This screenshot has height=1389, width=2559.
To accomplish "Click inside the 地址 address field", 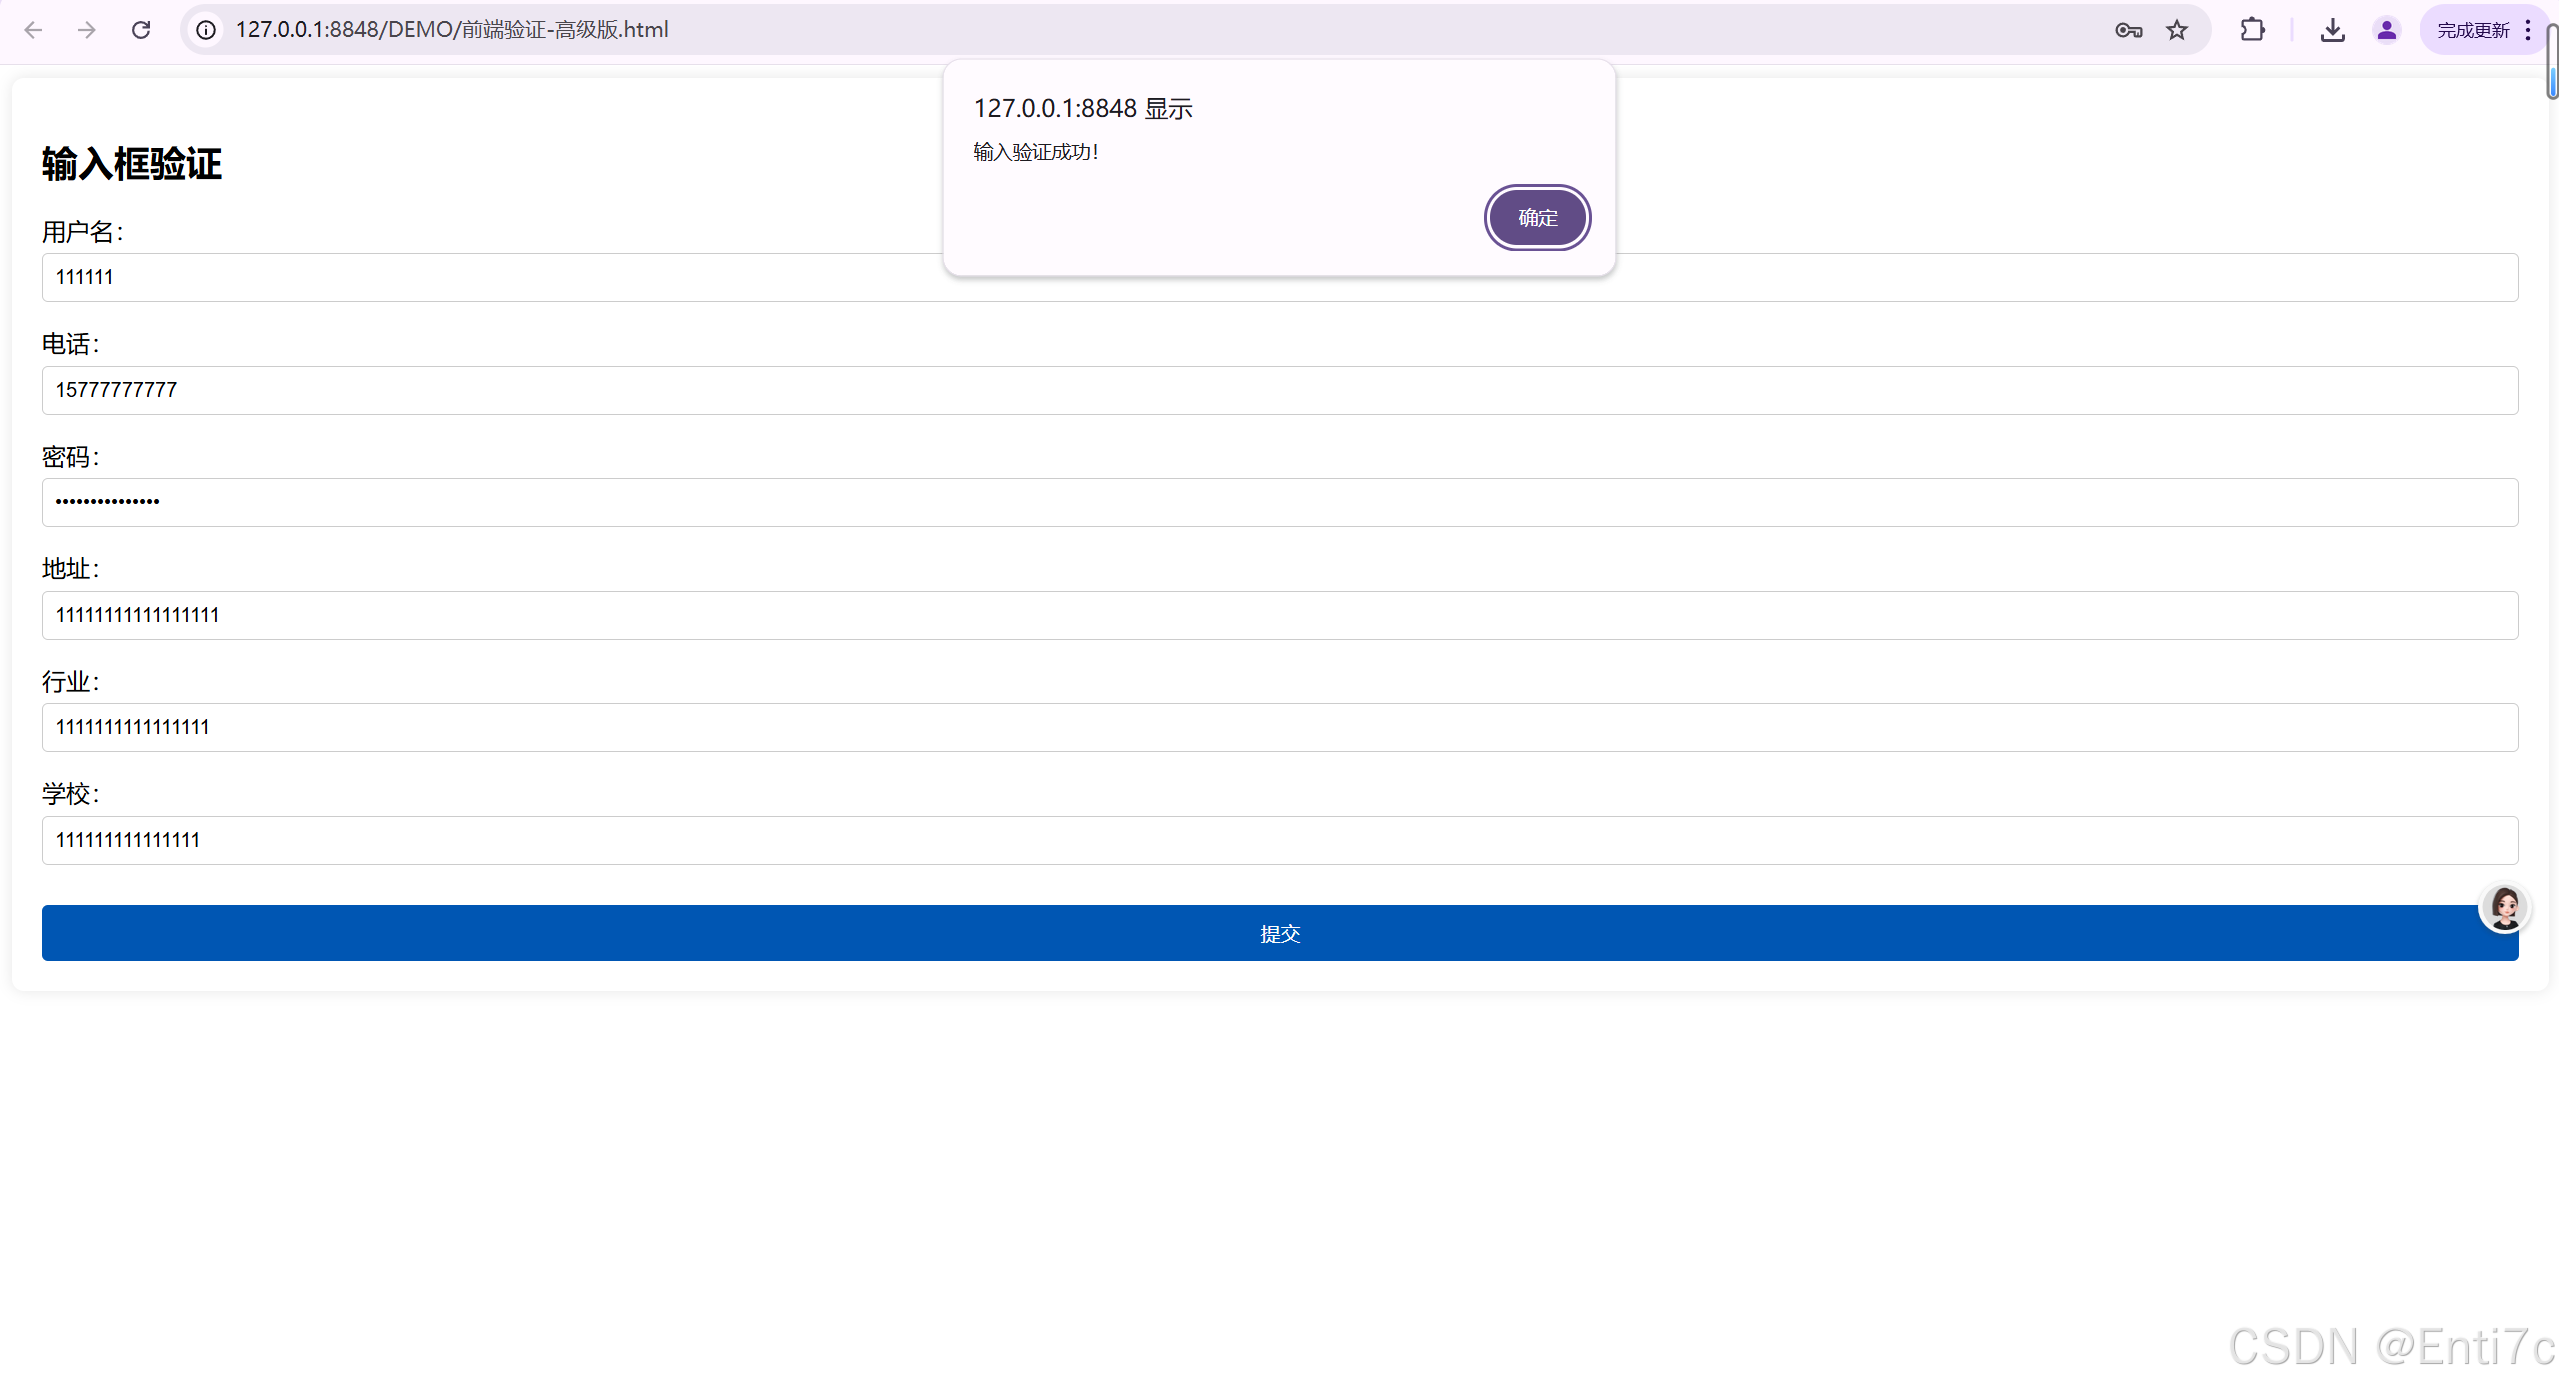I will click(x=1279, y=615).
